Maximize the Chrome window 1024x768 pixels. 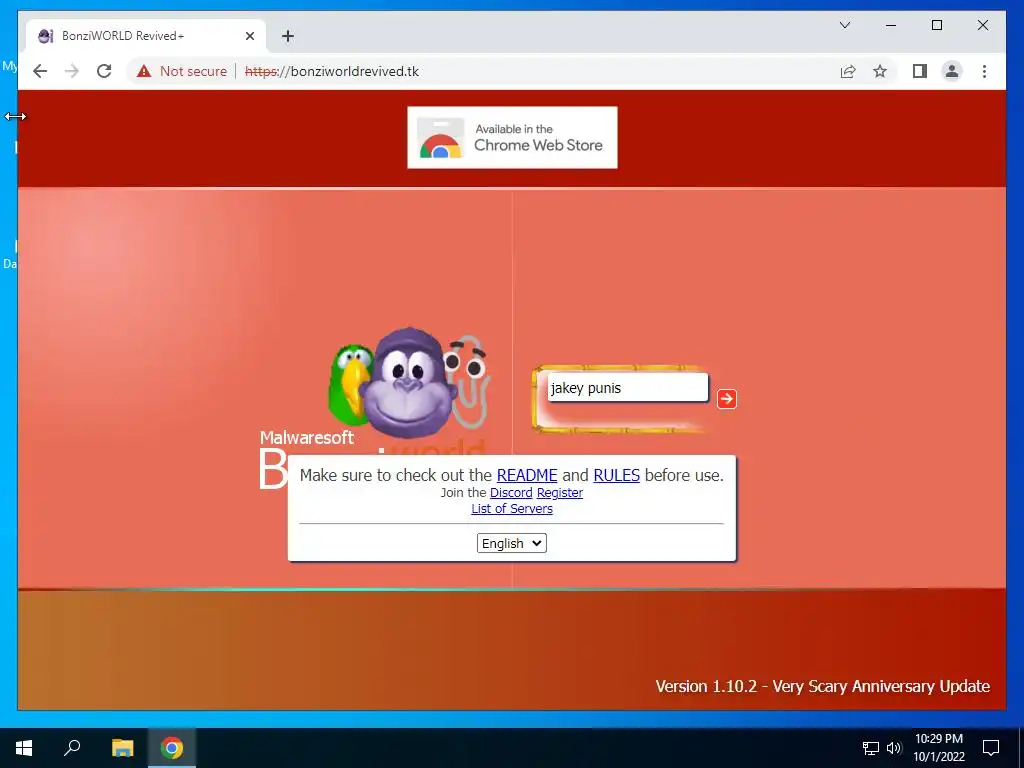(936, 25)
